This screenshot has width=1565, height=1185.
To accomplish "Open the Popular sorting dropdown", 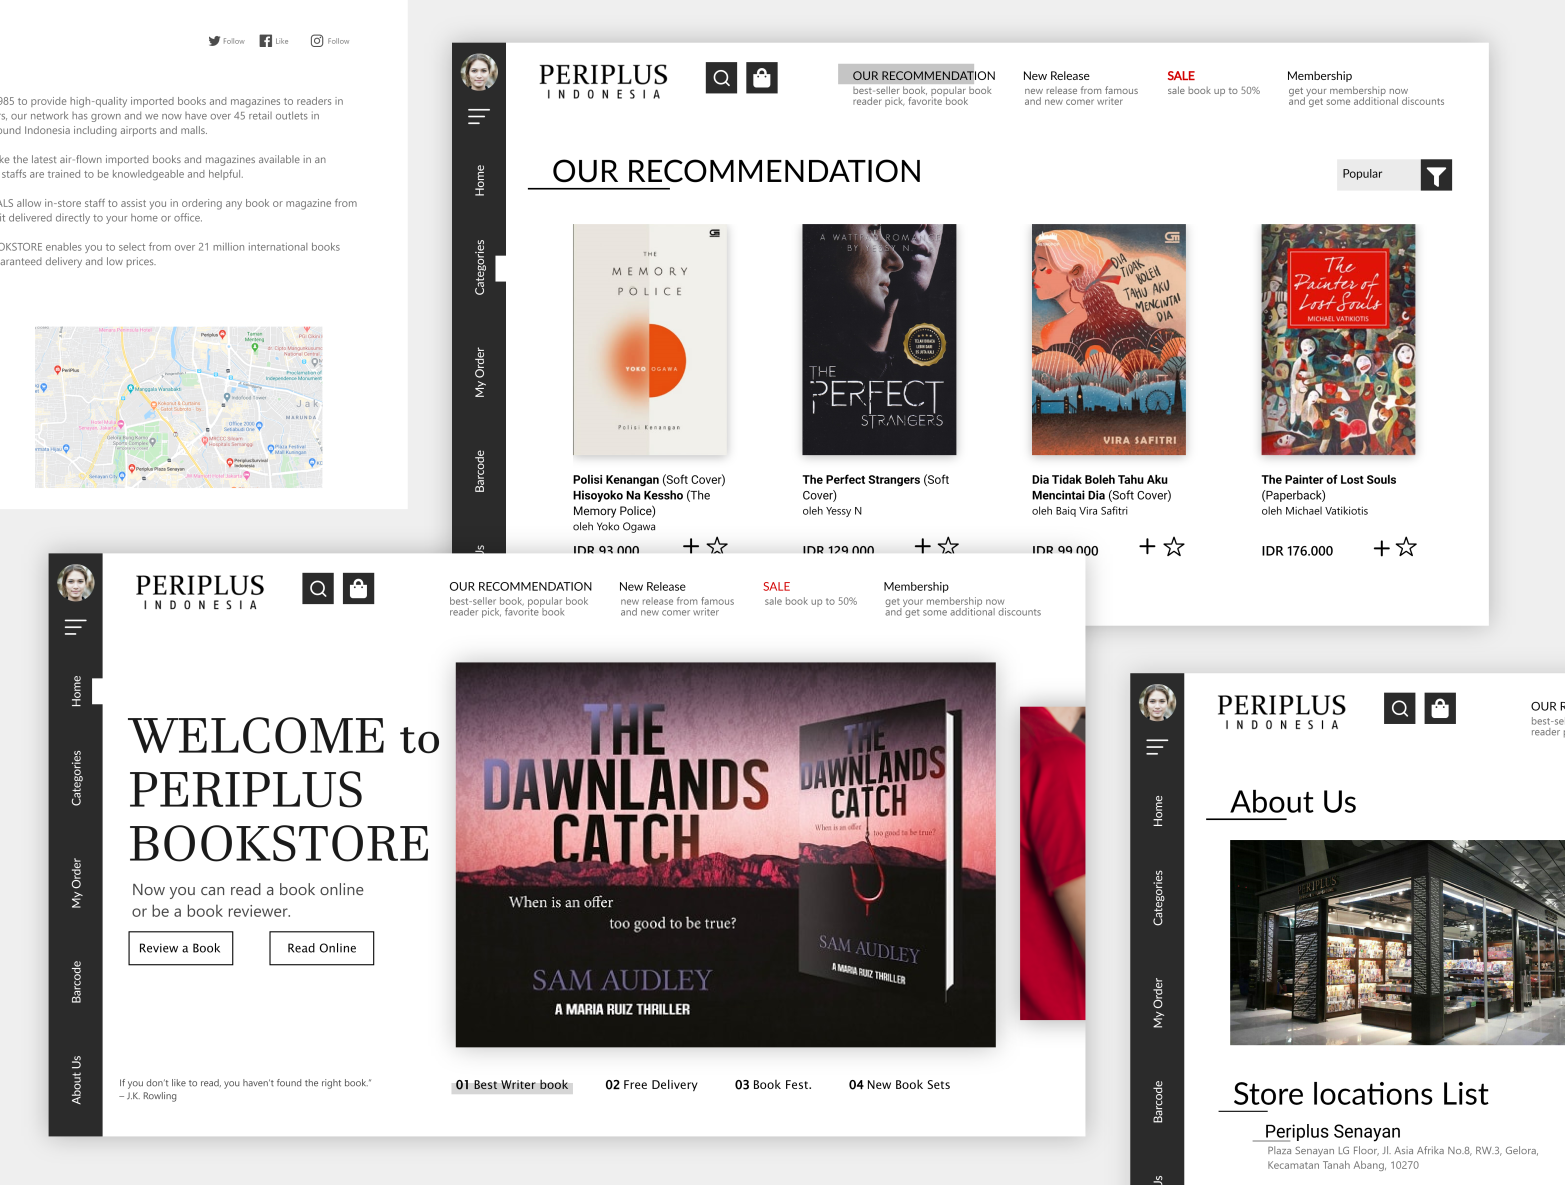I will point(1380,174).
